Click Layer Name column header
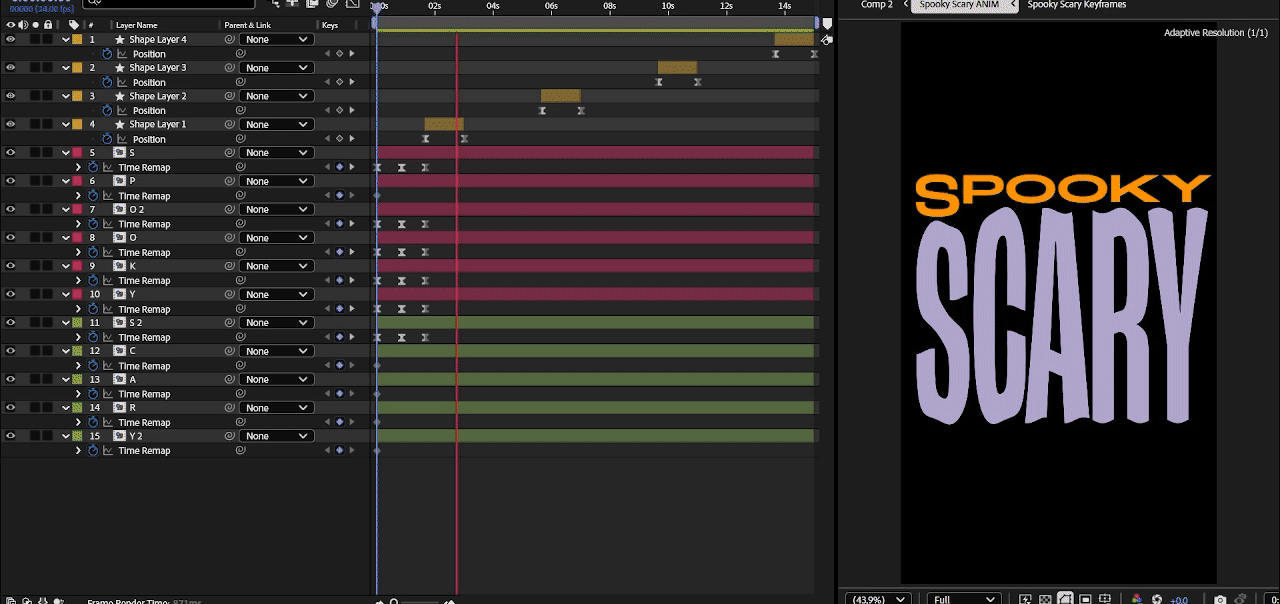 (x=137, y=25)
